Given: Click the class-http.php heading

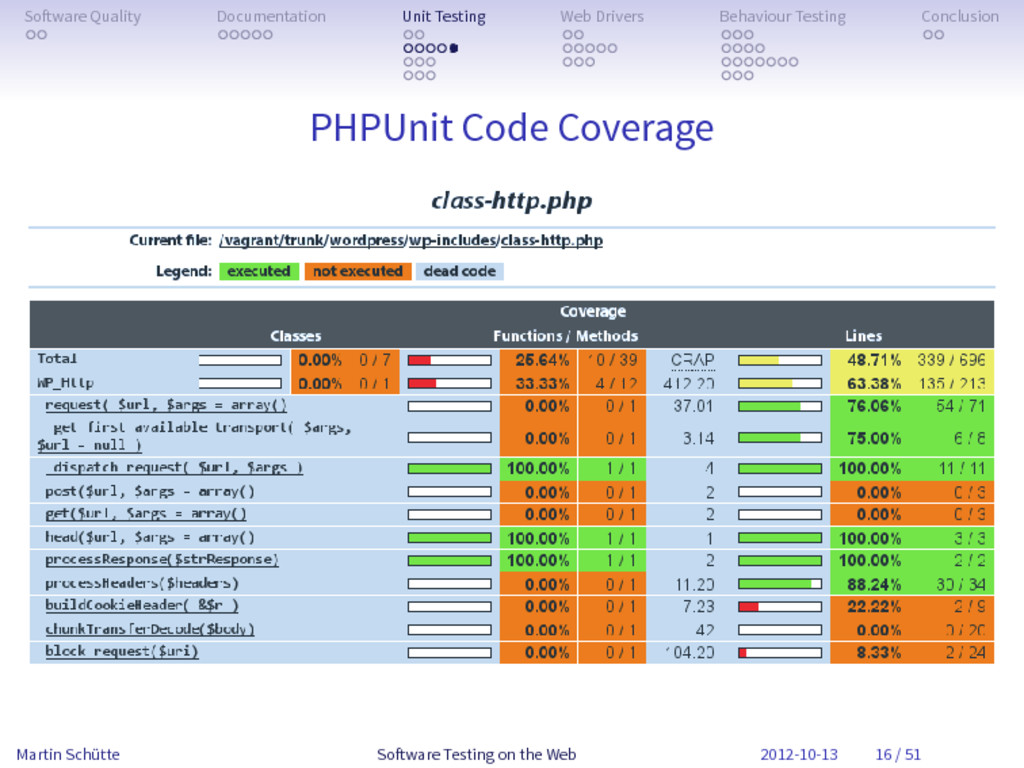Looking at the screenshot, I should point(512,200).
